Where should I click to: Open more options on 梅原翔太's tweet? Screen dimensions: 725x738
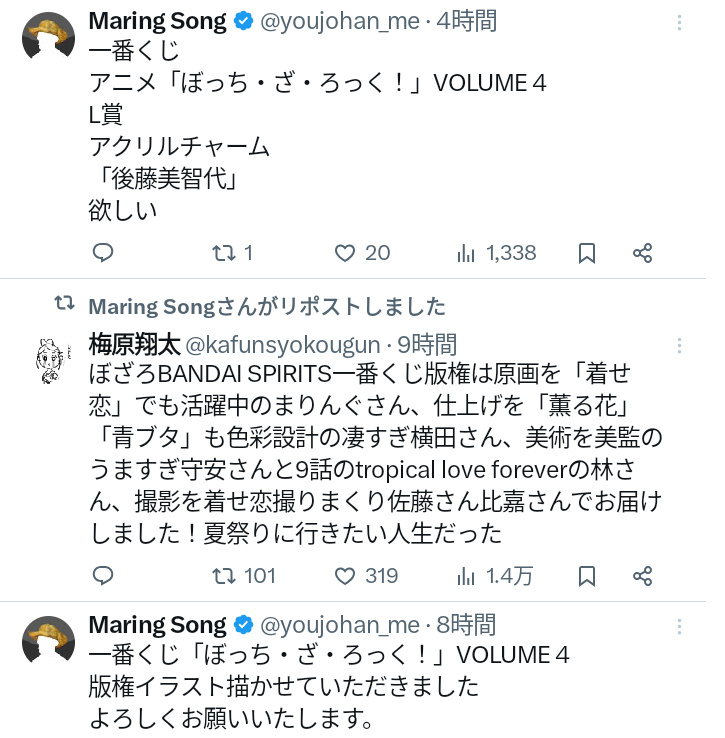coord(679,345)
